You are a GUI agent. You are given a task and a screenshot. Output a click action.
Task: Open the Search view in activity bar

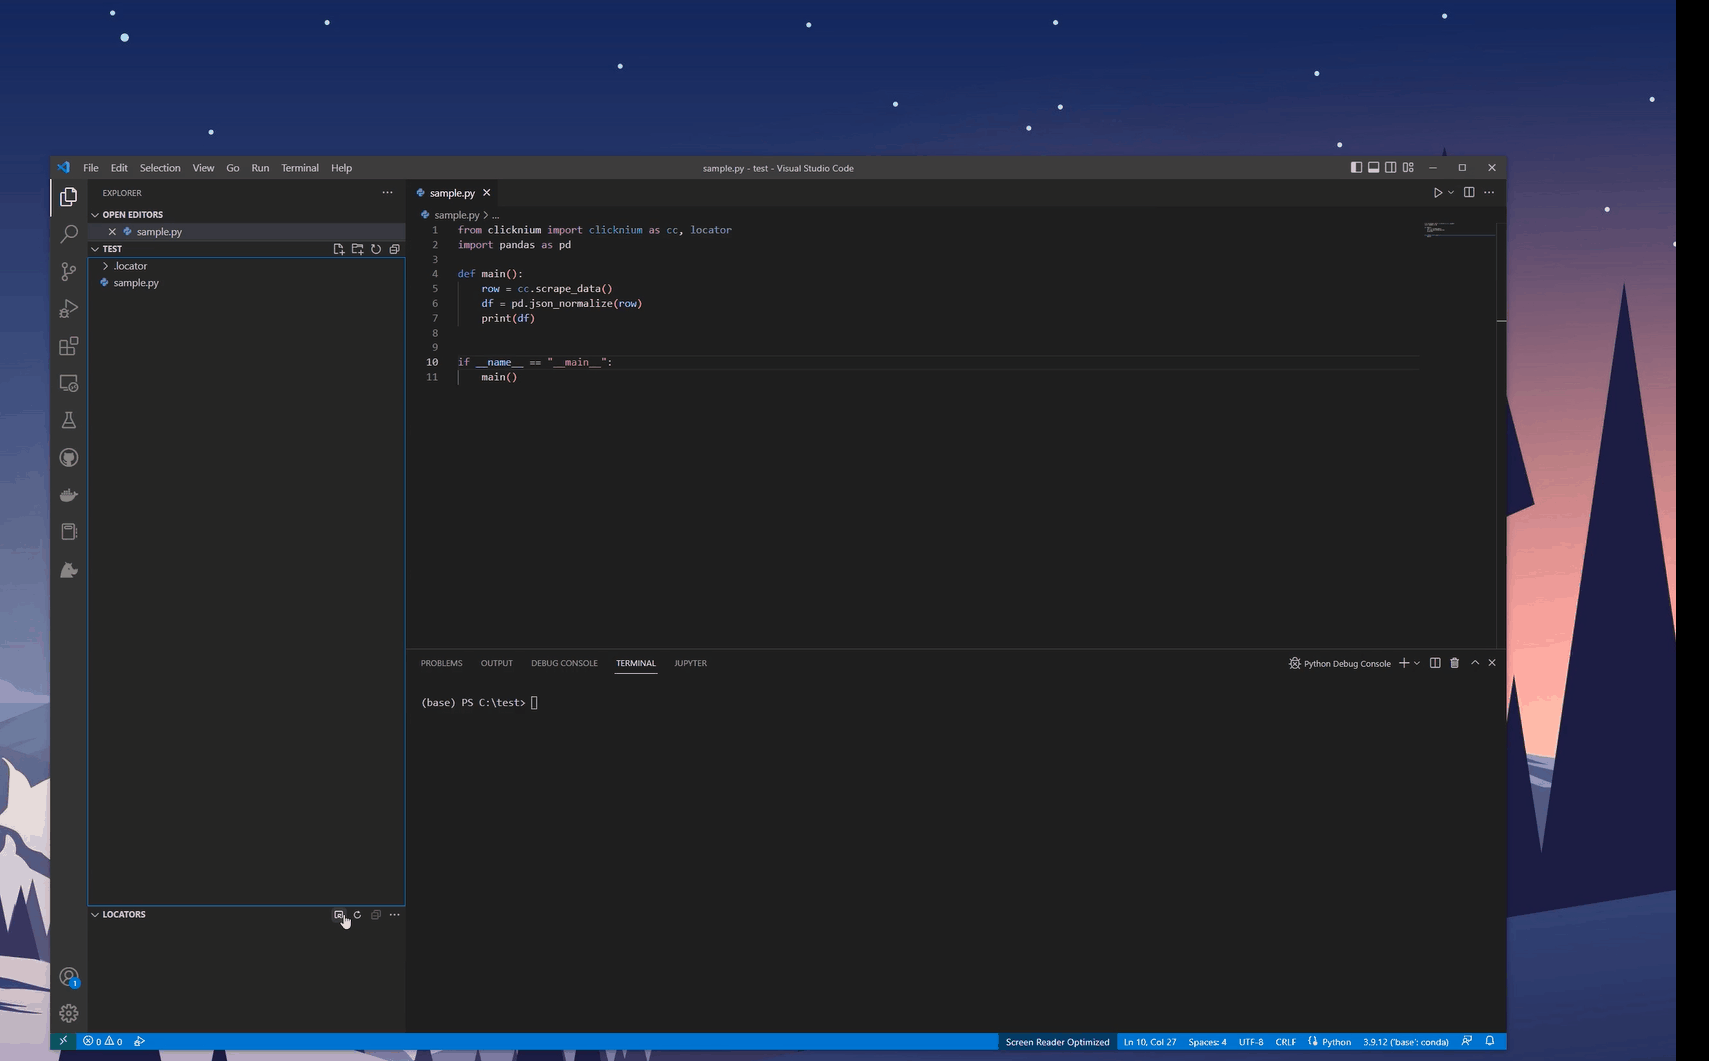(x=68, y=234)
